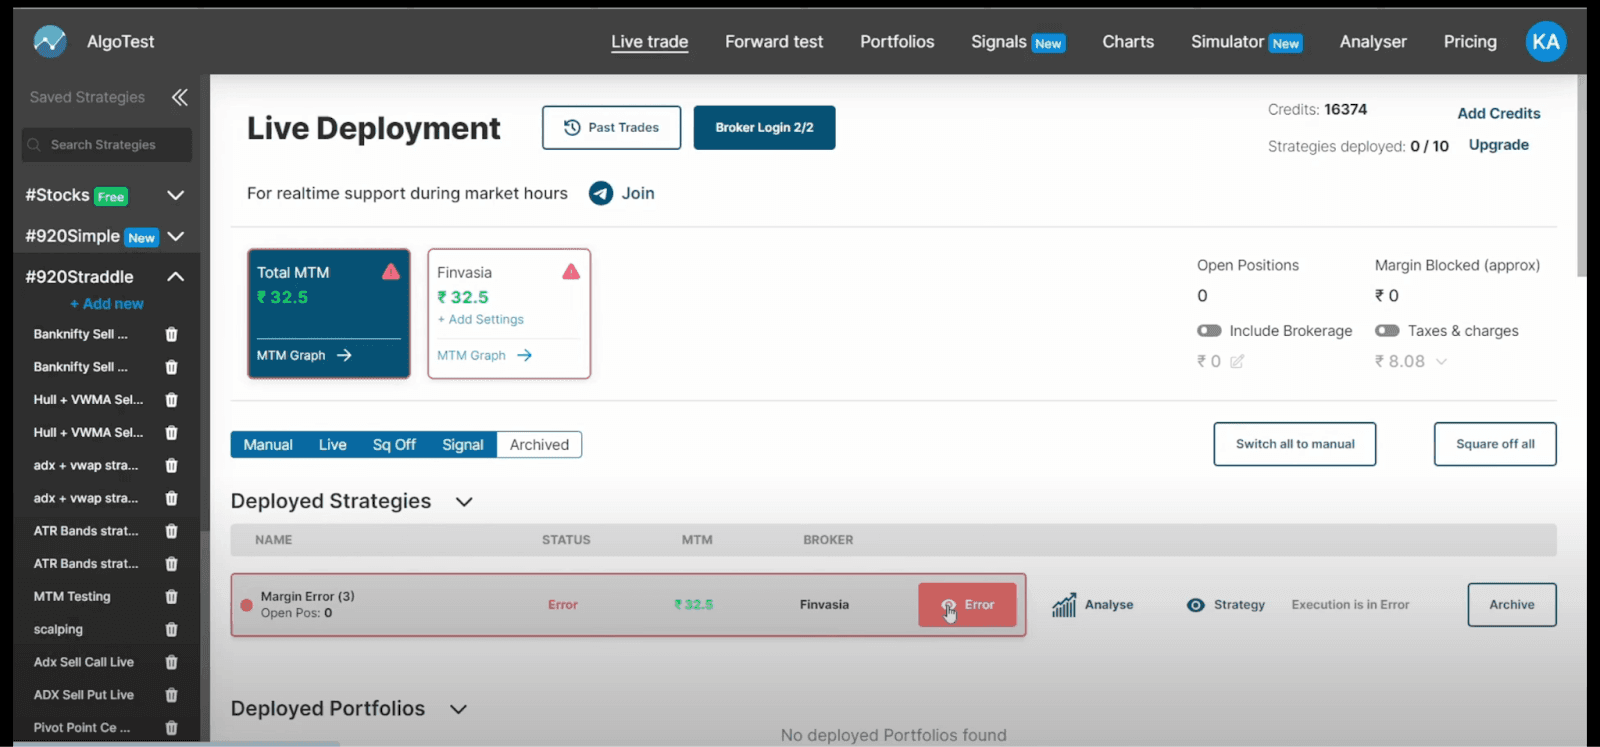Switch to the Archived tab
Image resolution: width=1600 pixels, height=747 pixels.
[539, 445]
